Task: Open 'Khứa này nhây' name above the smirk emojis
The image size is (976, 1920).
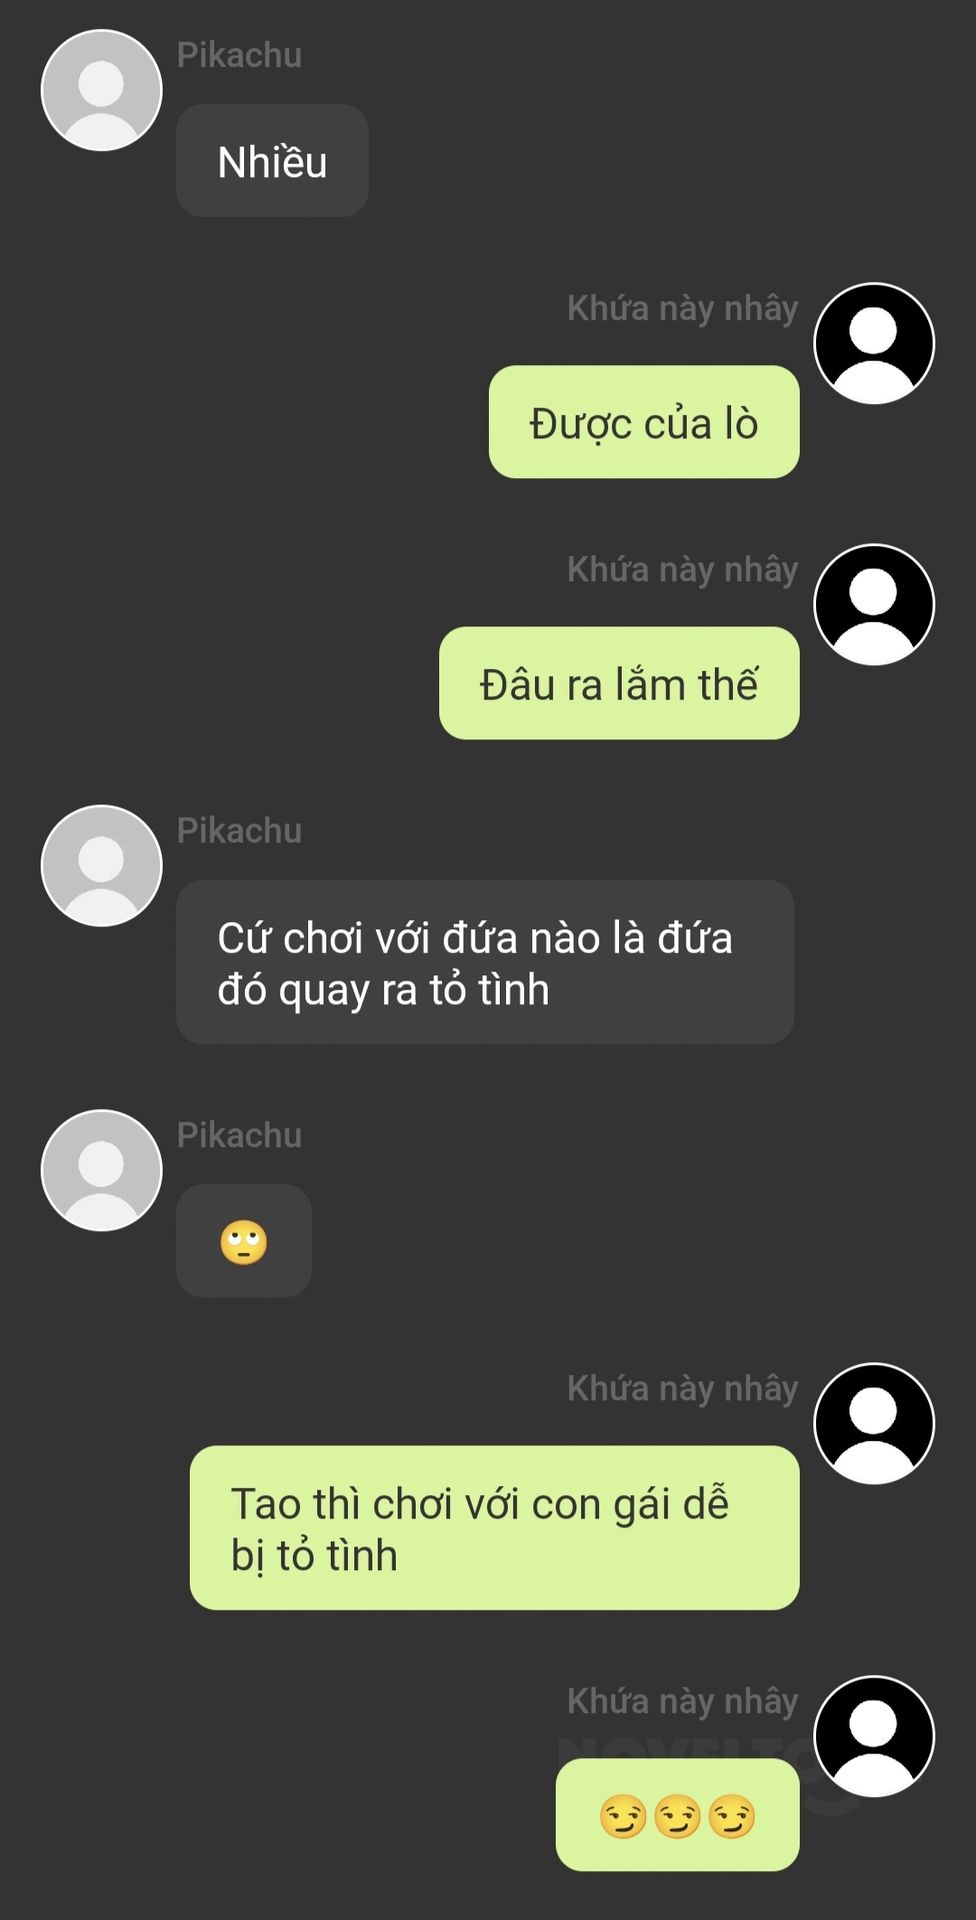Action: click(x=683, y=1701)
